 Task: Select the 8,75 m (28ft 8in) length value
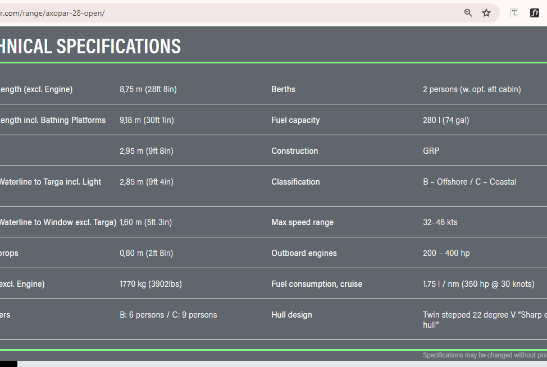point(148,89)
